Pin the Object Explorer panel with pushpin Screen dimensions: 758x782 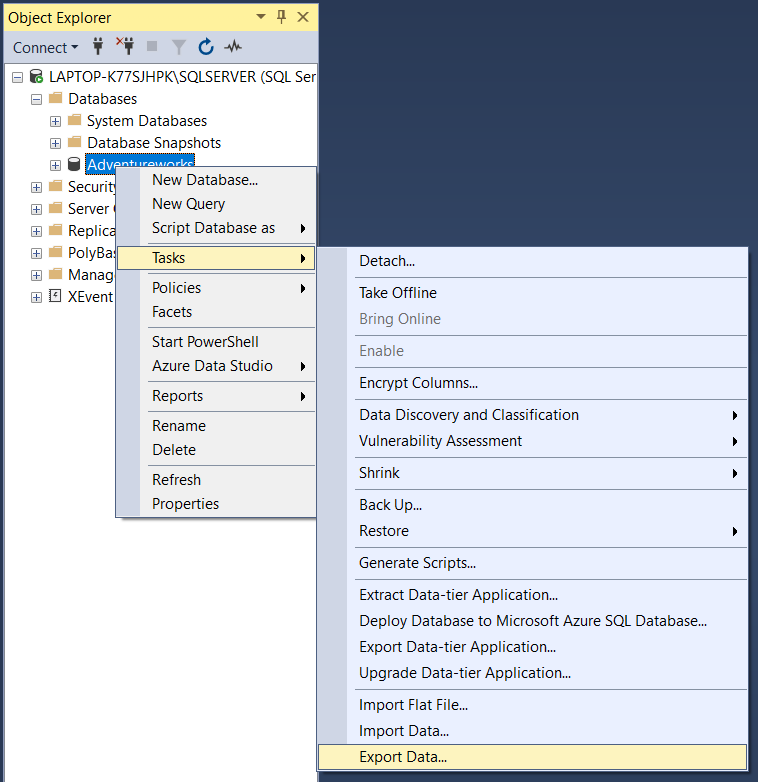pyautogui.click(x=281, y=17)
